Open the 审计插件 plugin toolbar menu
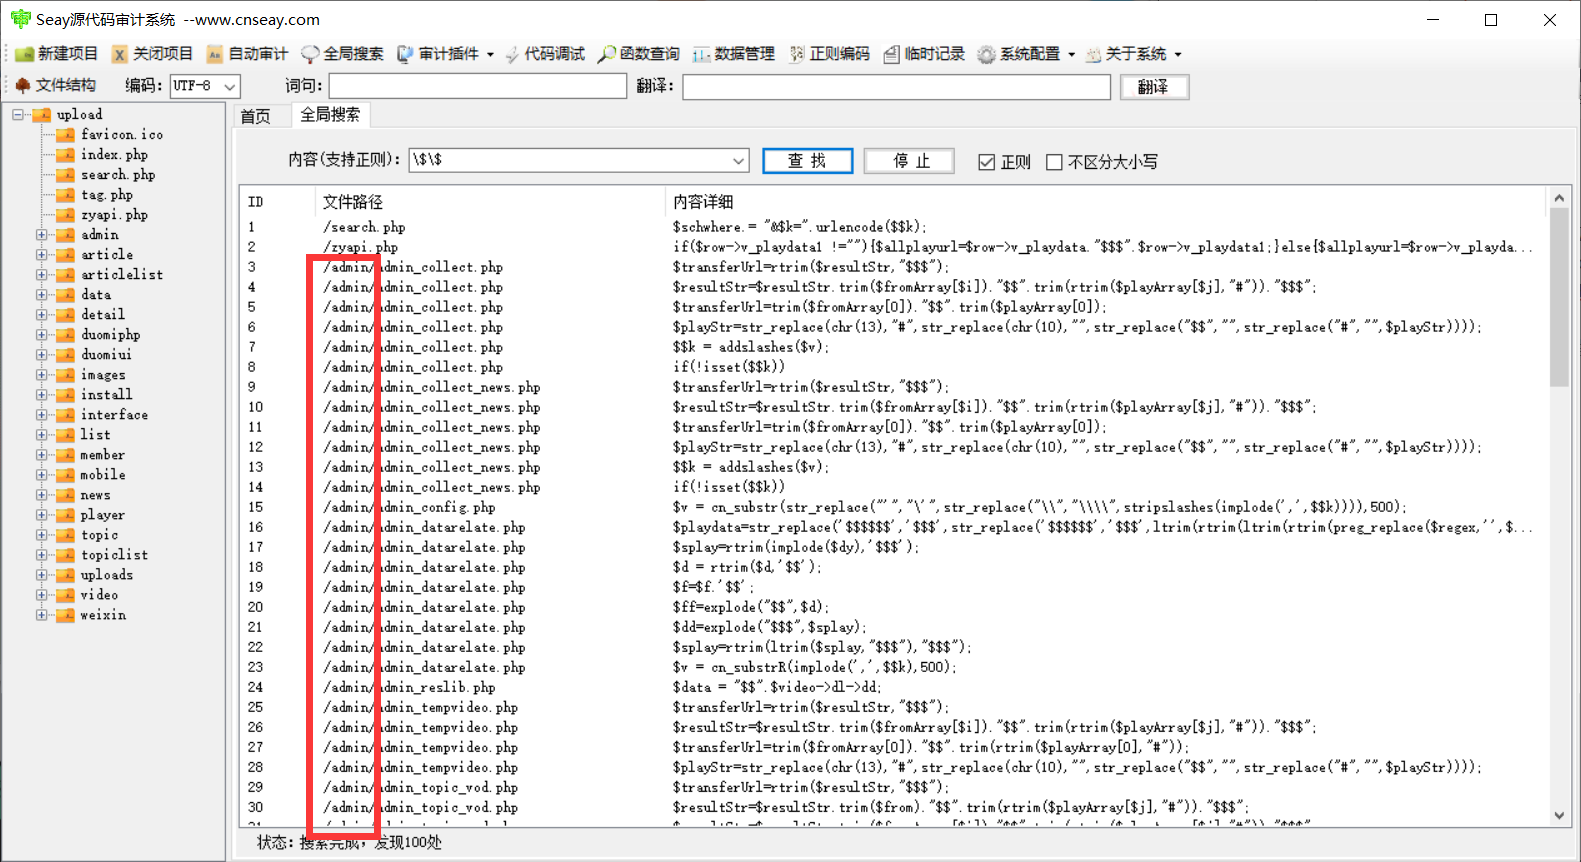 pyautogui.click(x=445, y=54)
